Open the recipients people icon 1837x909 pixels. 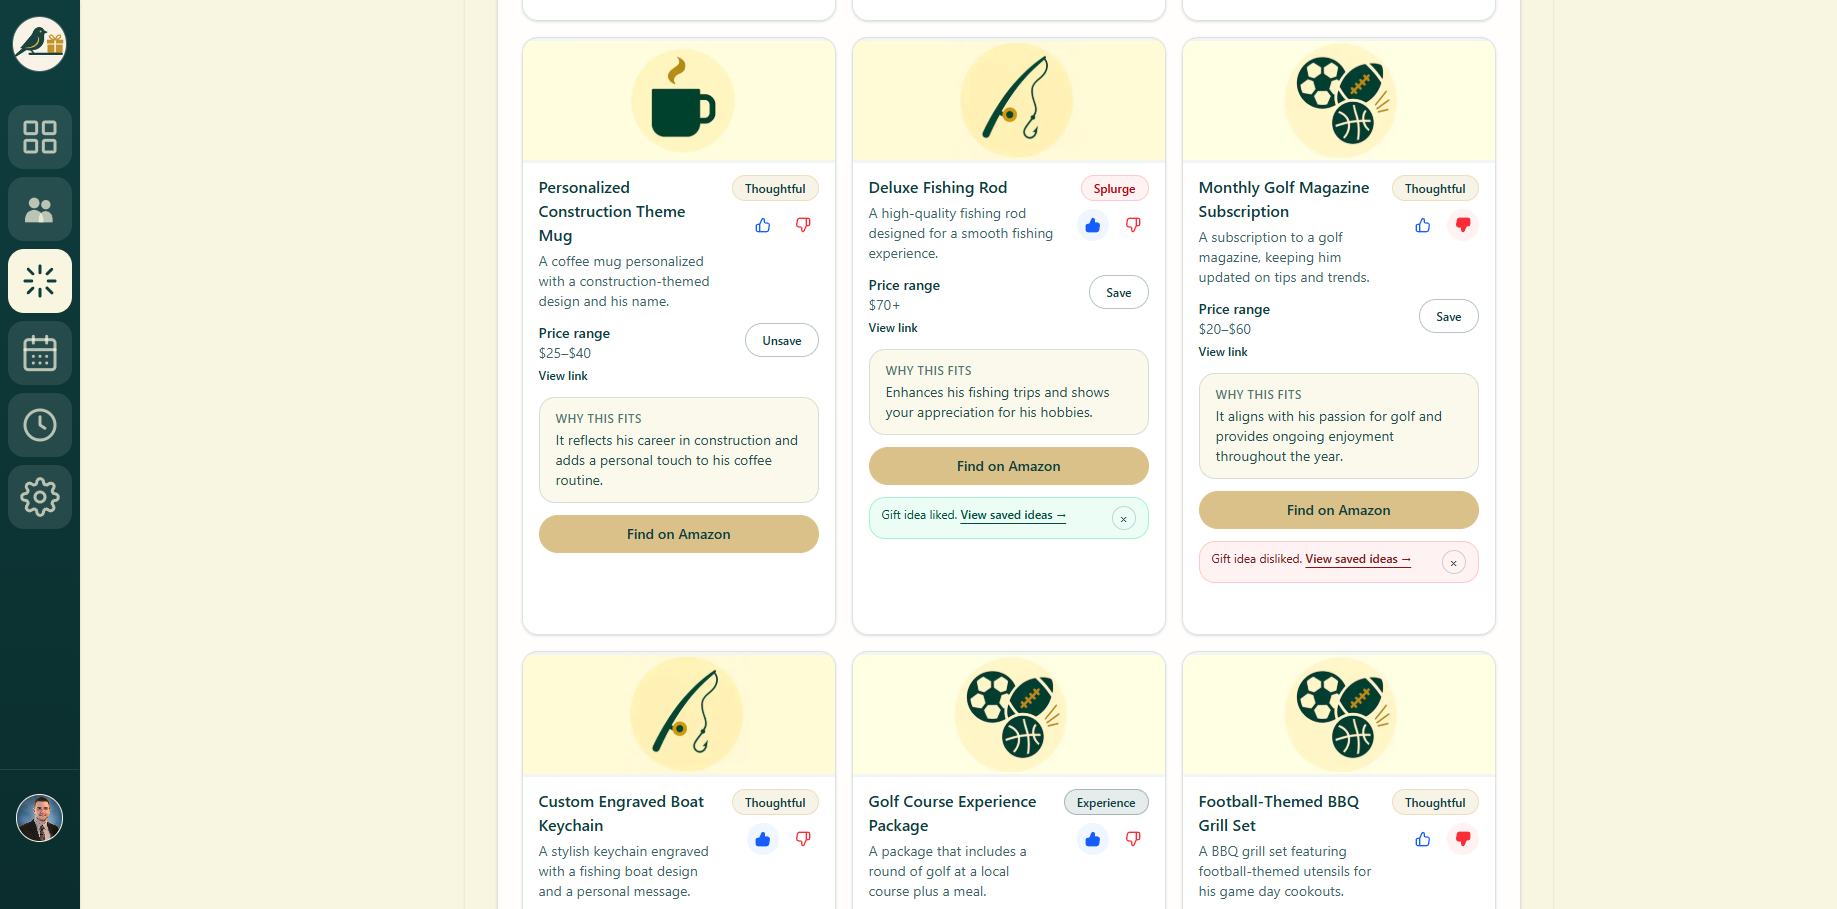(40, 209)
